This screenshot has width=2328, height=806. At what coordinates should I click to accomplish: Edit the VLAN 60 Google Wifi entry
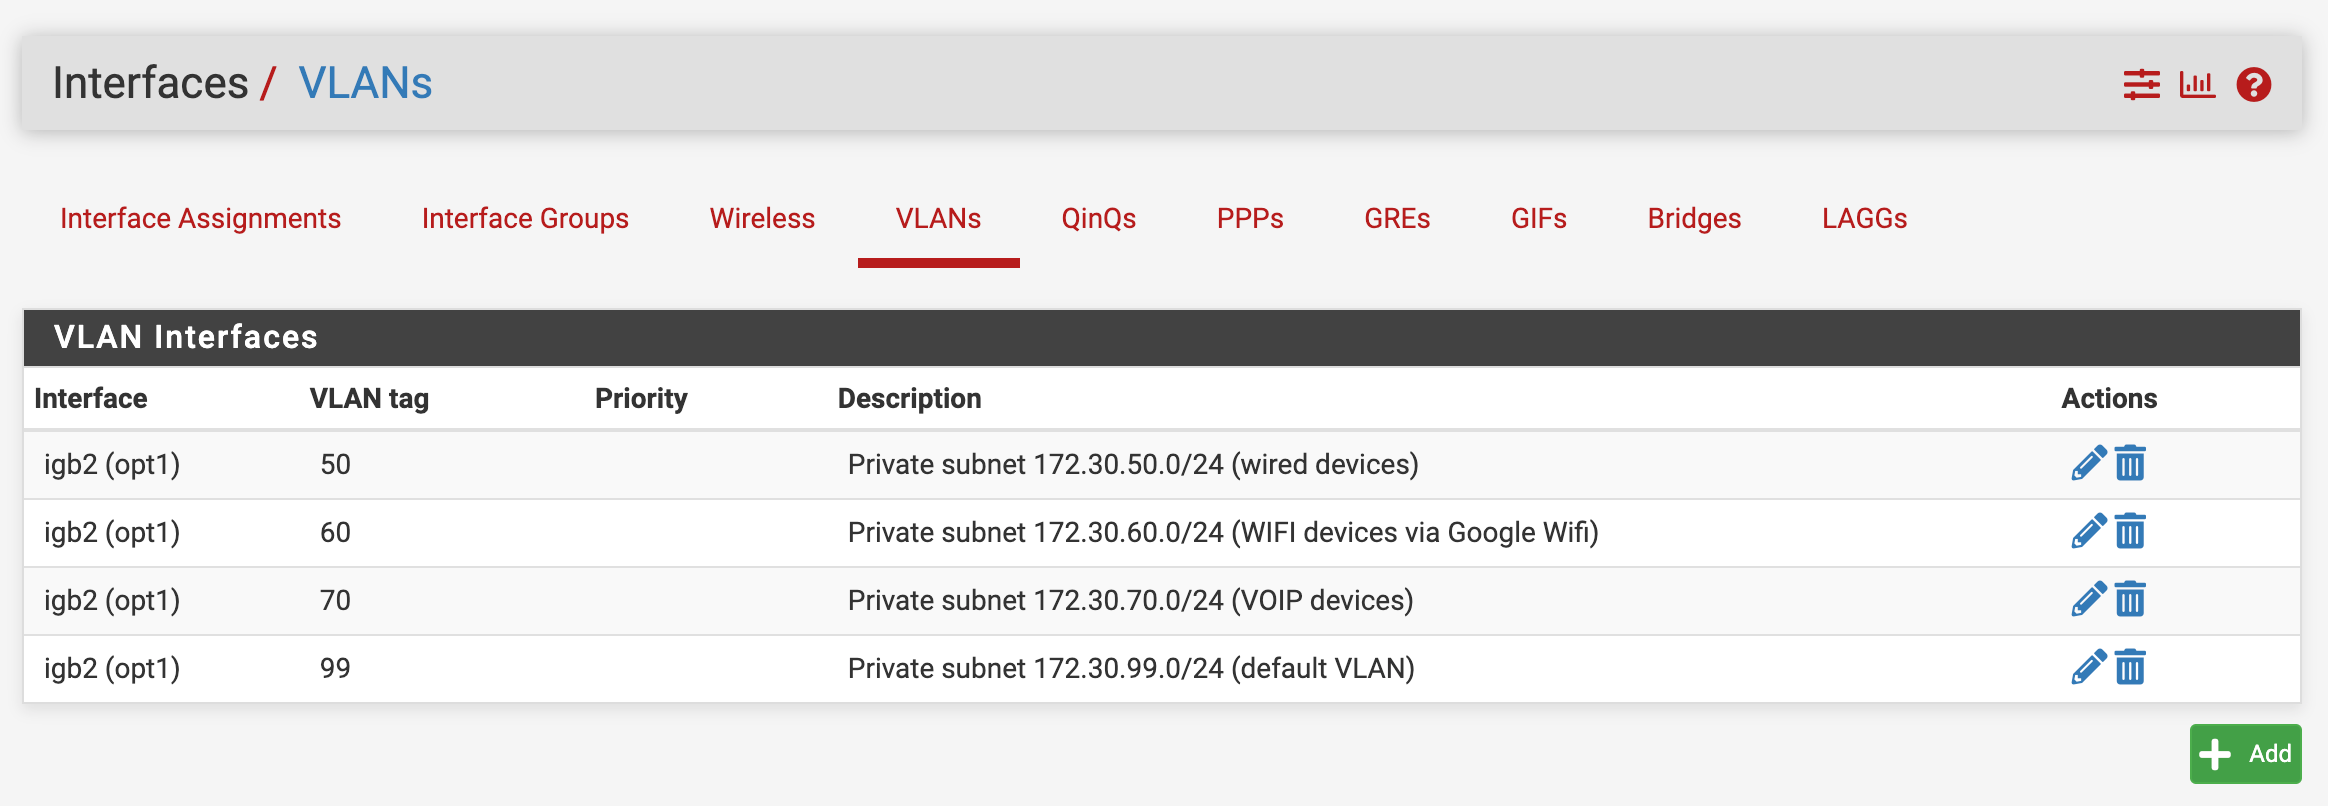pos(2088,532)
